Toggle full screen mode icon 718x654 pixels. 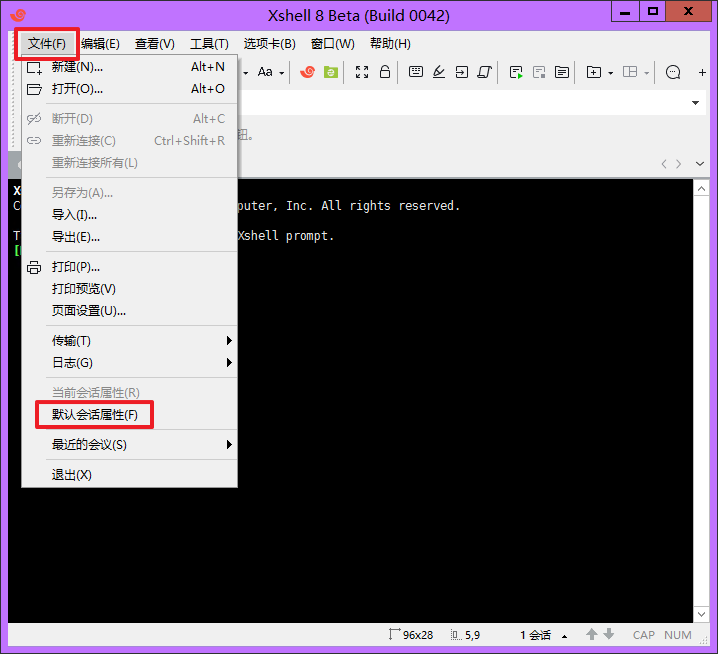click(362, 72)
